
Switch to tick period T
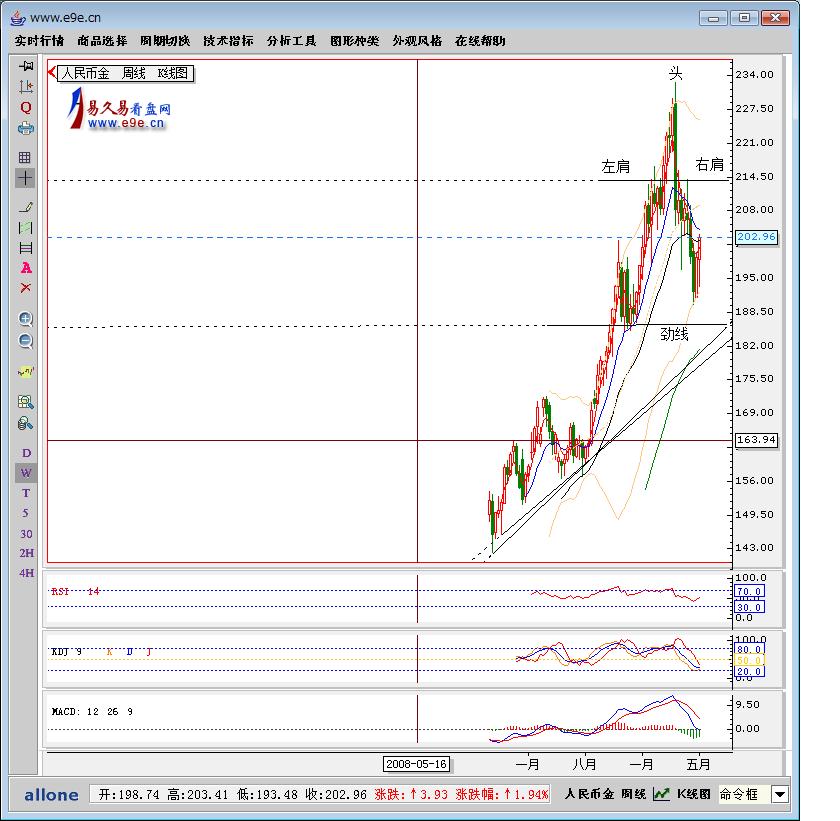(x=26, y=493)
